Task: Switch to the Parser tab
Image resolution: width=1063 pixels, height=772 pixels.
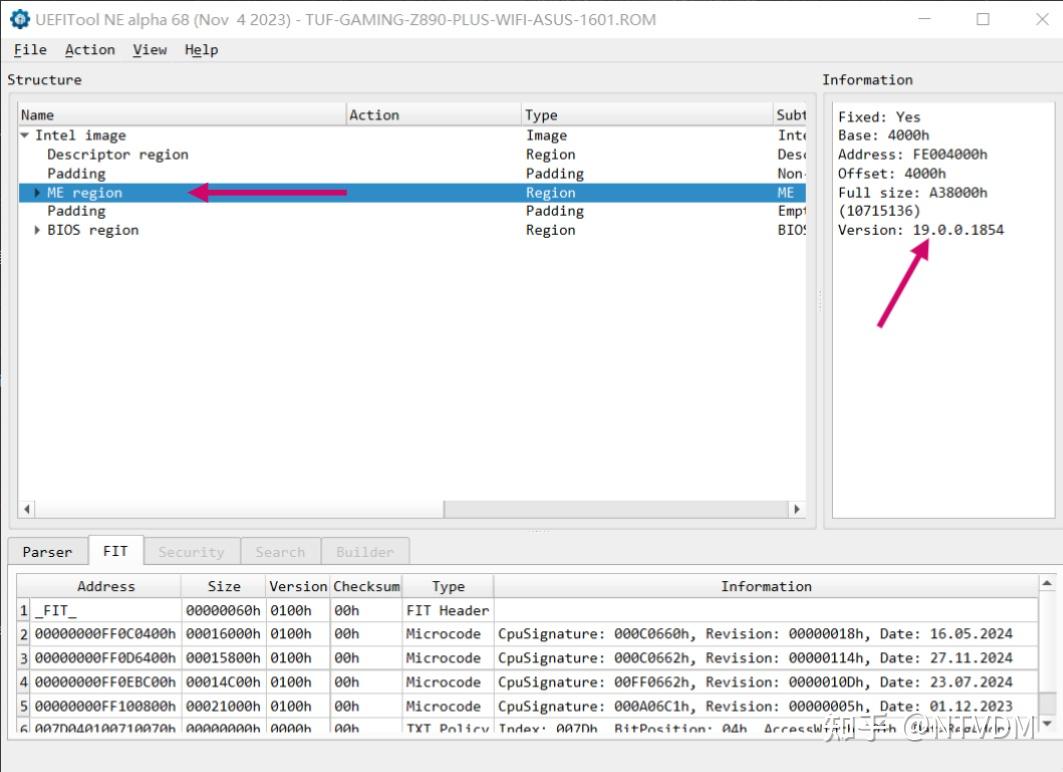Action: 47,552
